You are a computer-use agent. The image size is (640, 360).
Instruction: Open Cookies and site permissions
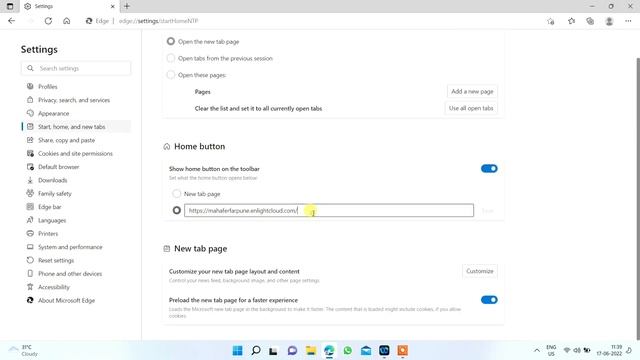click(x=76, y=153)
